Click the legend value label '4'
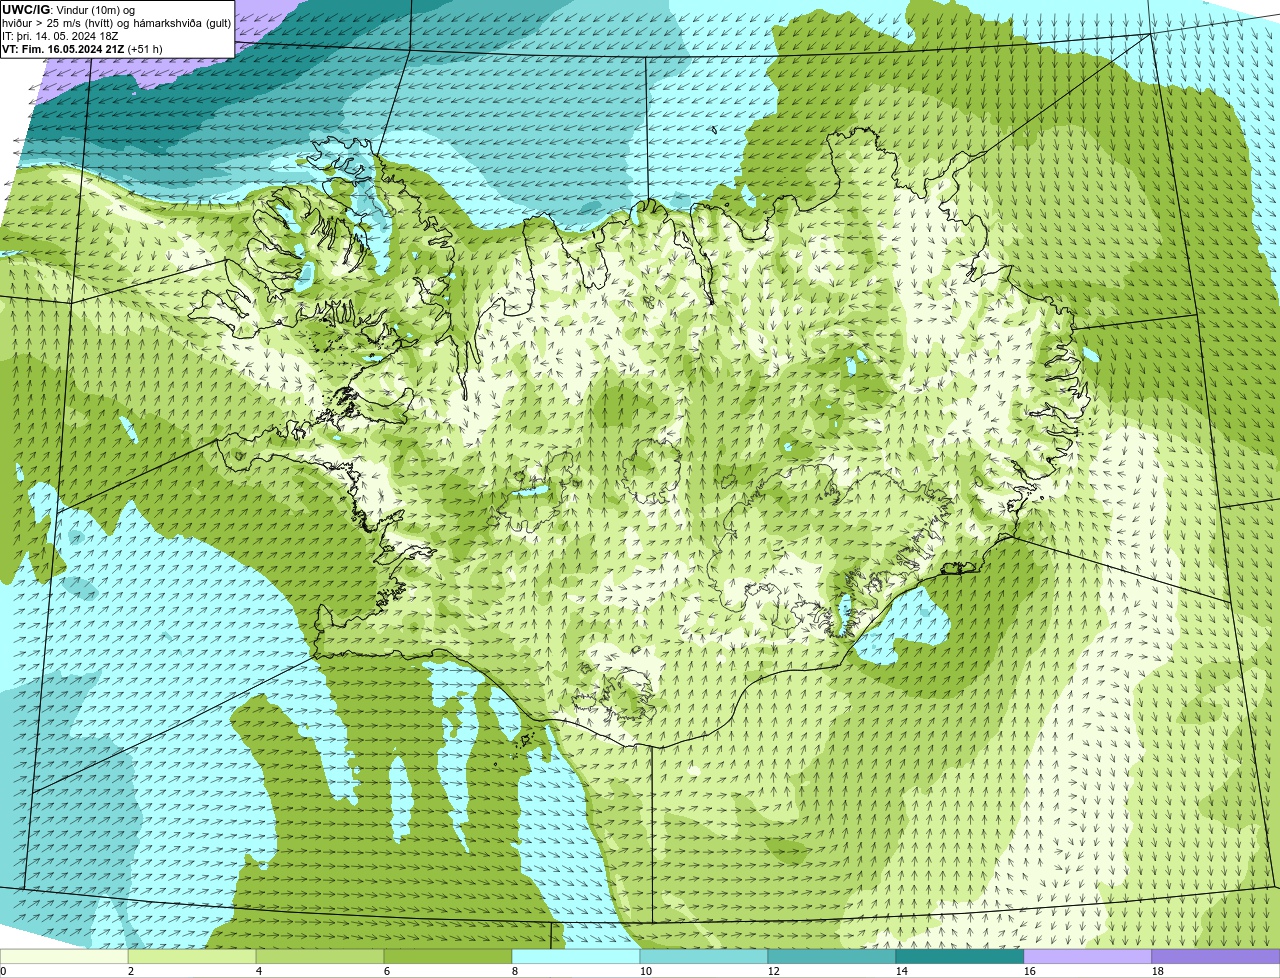 pos(259,971)
